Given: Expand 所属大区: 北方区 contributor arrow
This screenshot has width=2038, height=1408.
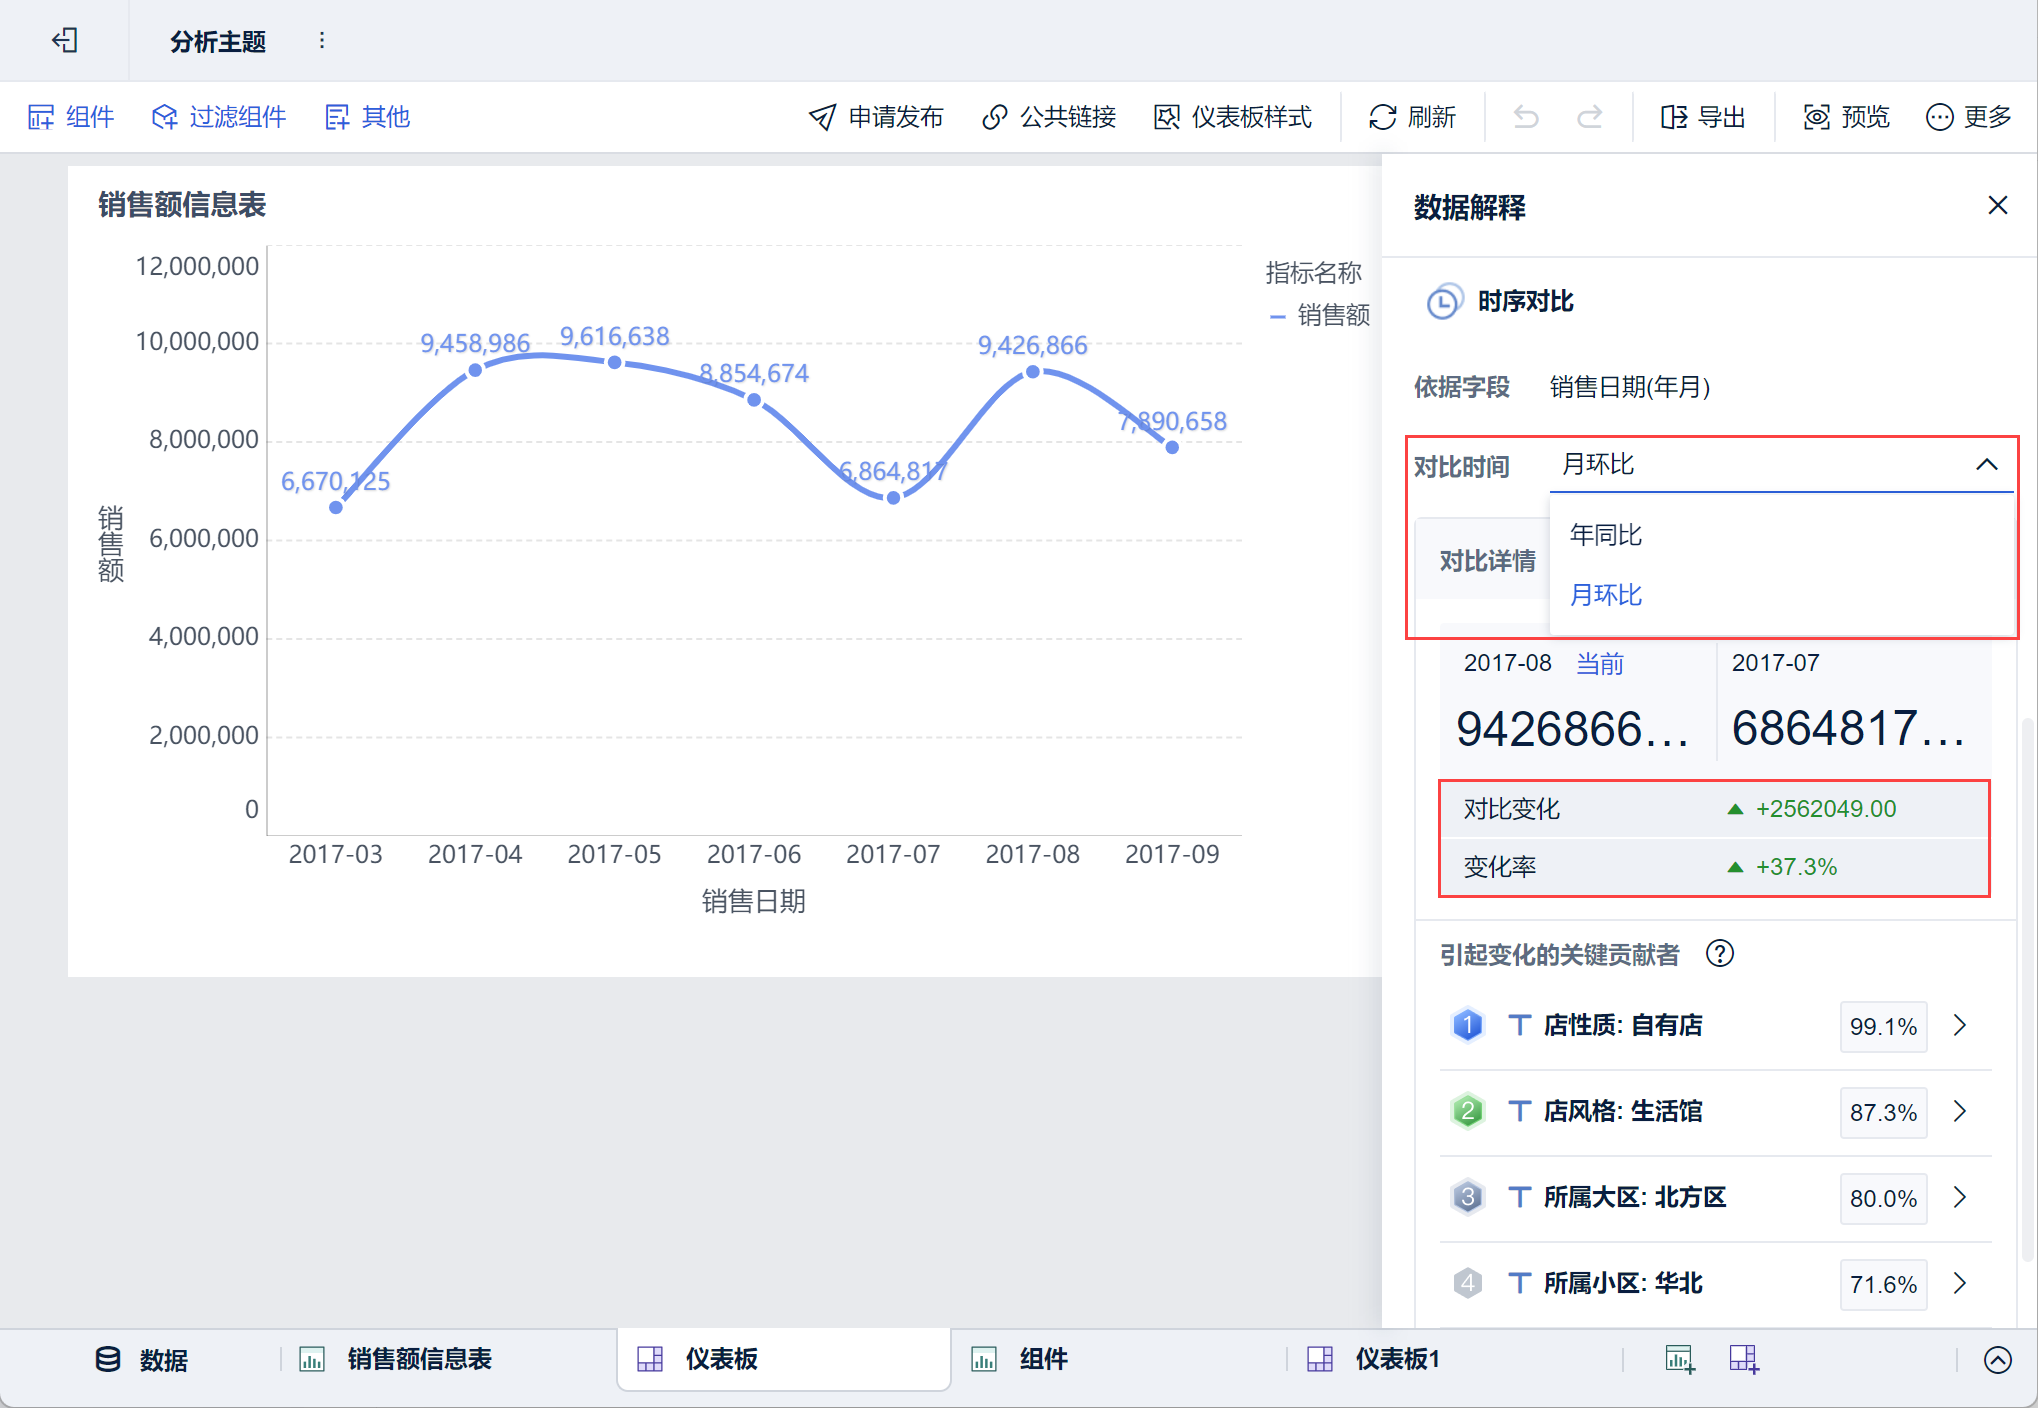Looking at the screenshot, I should point(1959,1197).
